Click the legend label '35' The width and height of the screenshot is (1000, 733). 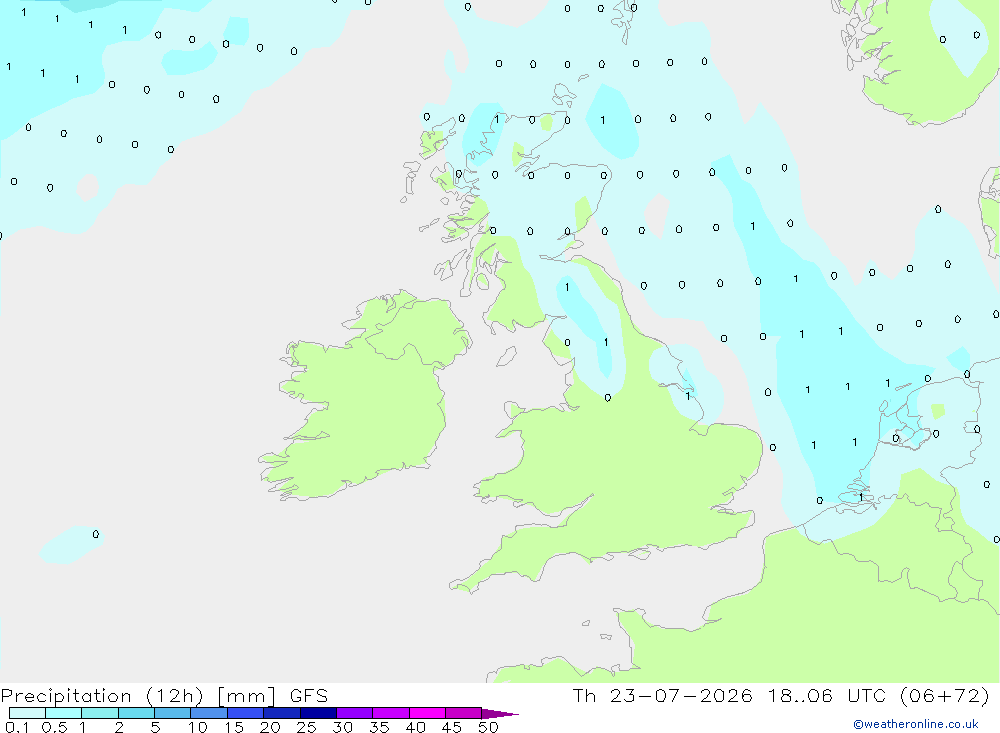coord(379,727)
